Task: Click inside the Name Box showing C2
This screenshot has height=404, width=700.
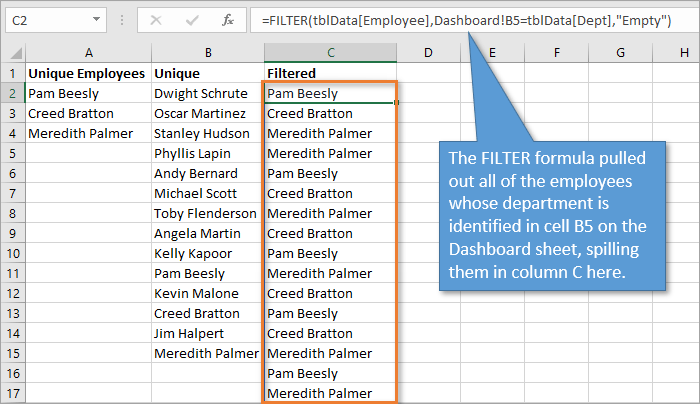Action: [x=45, y=19]
